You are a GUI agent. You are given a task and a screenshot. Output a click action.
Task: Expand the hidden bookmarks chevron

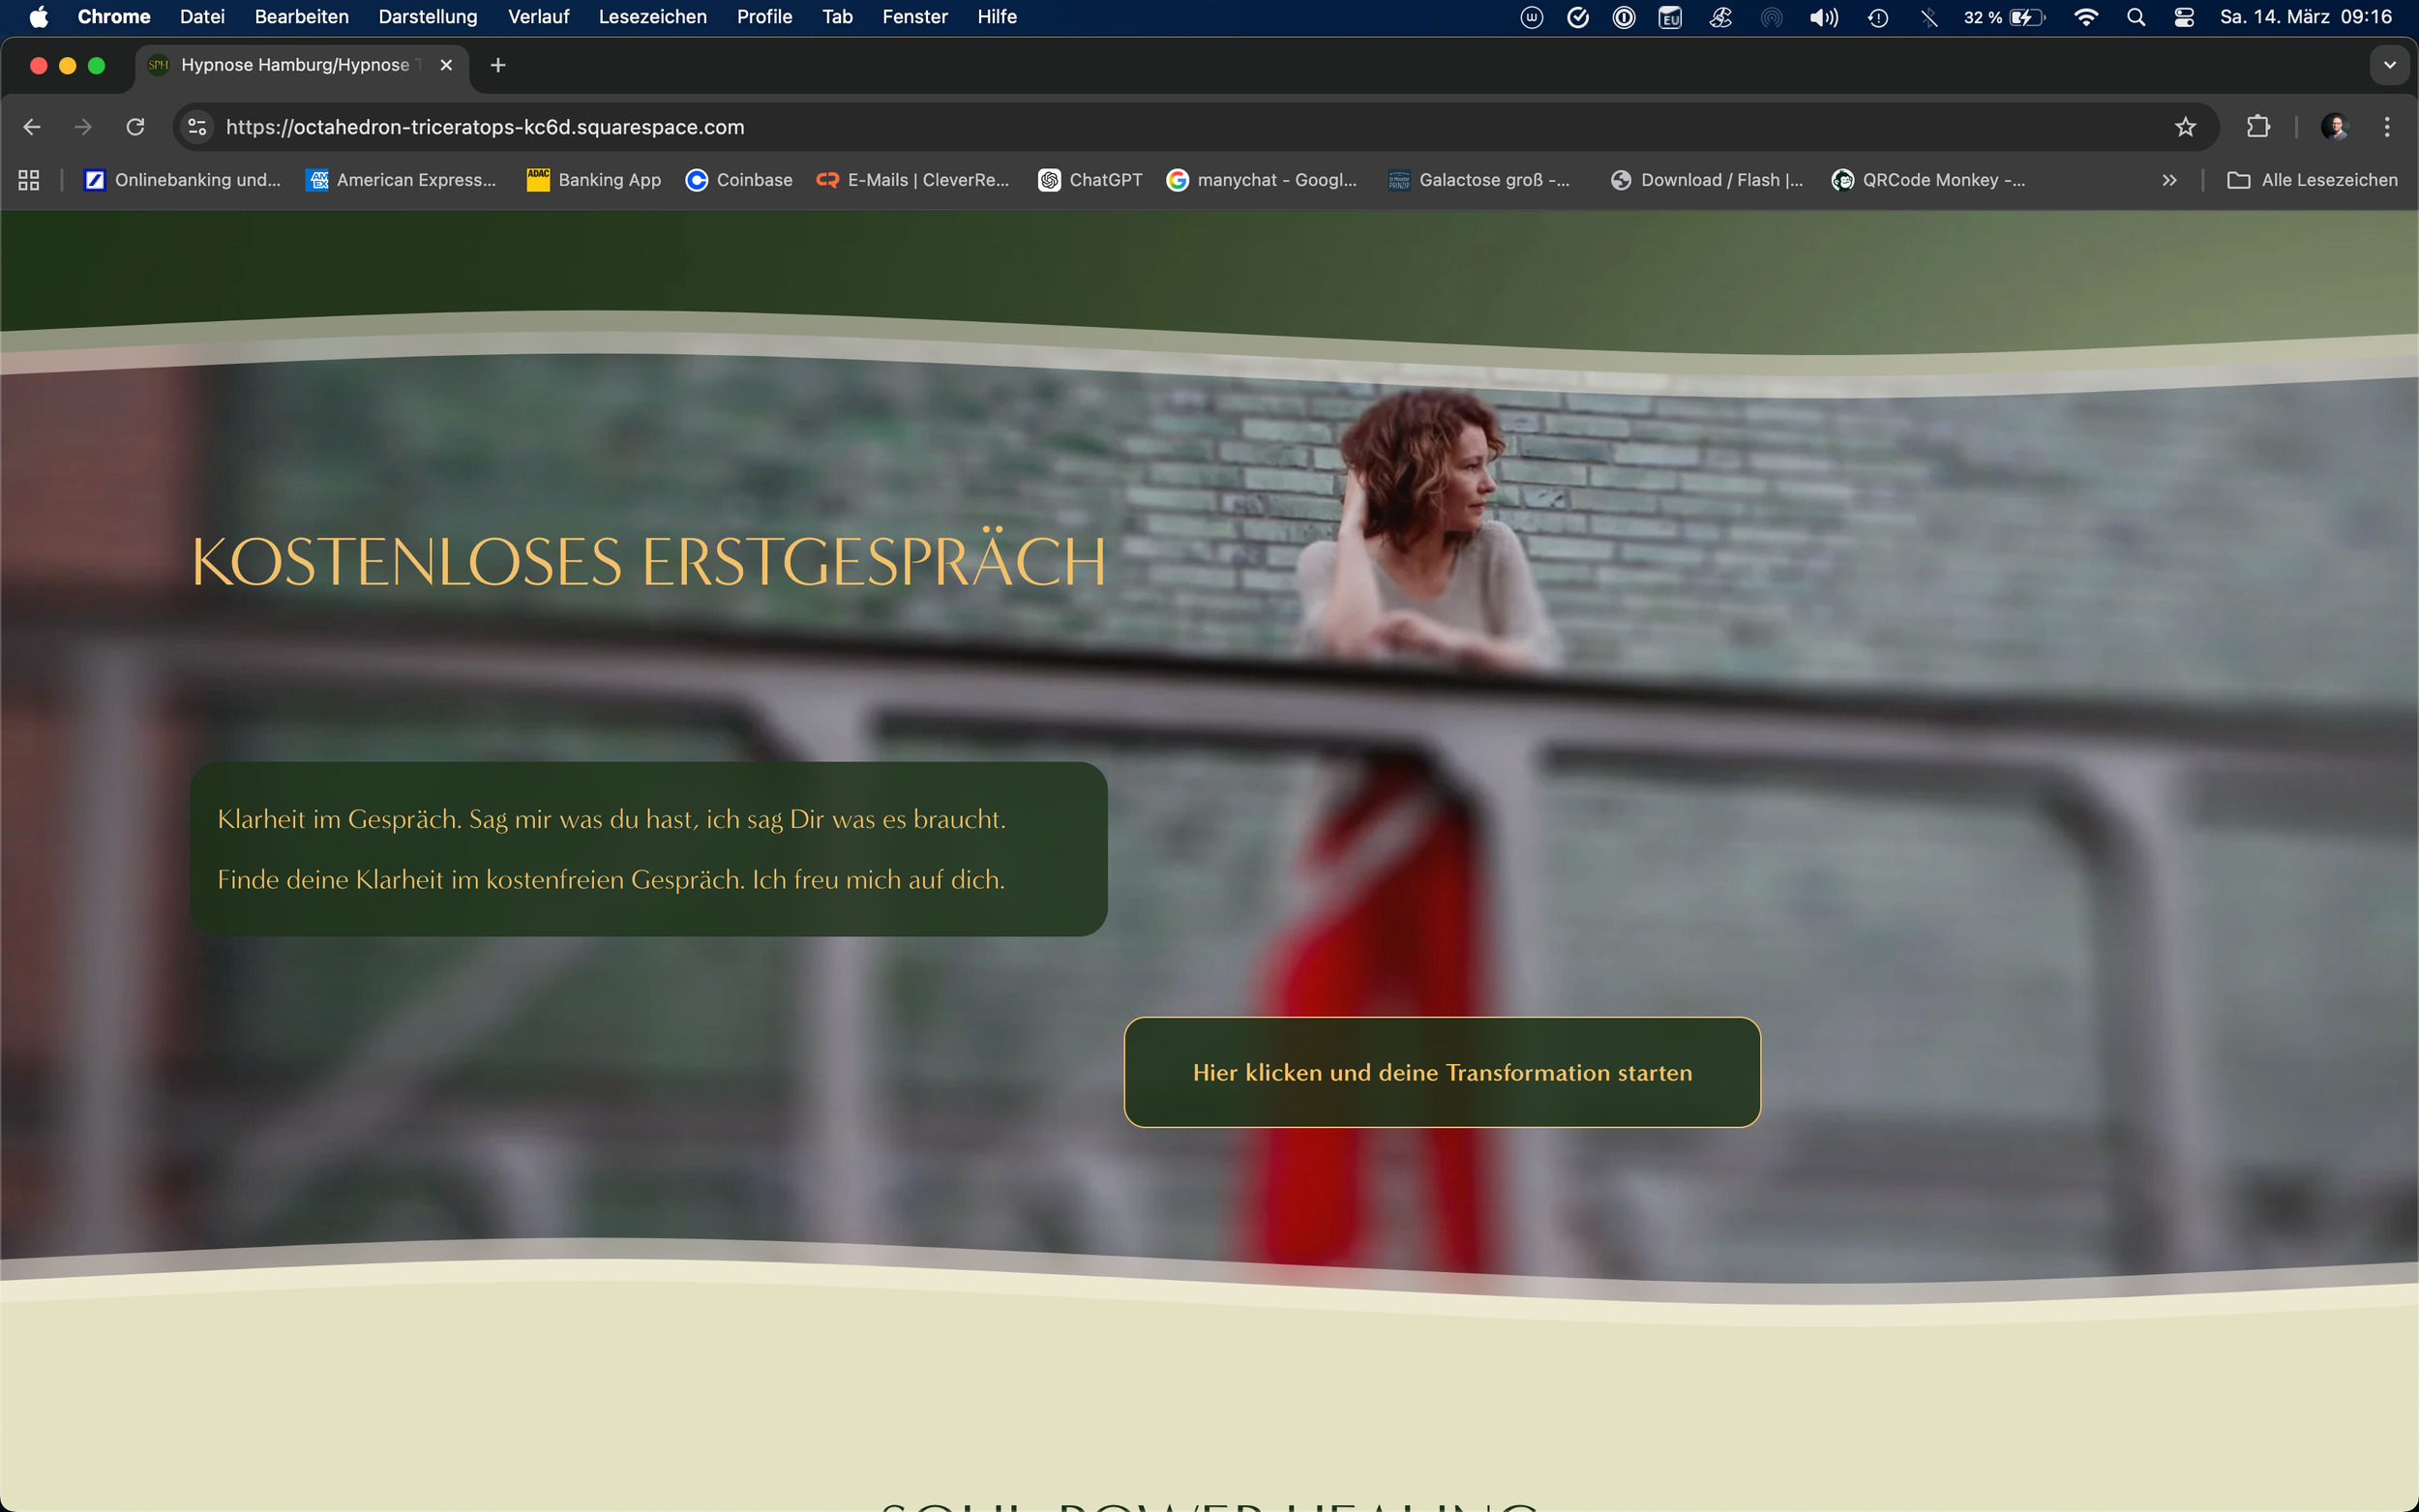[2169, 180]
